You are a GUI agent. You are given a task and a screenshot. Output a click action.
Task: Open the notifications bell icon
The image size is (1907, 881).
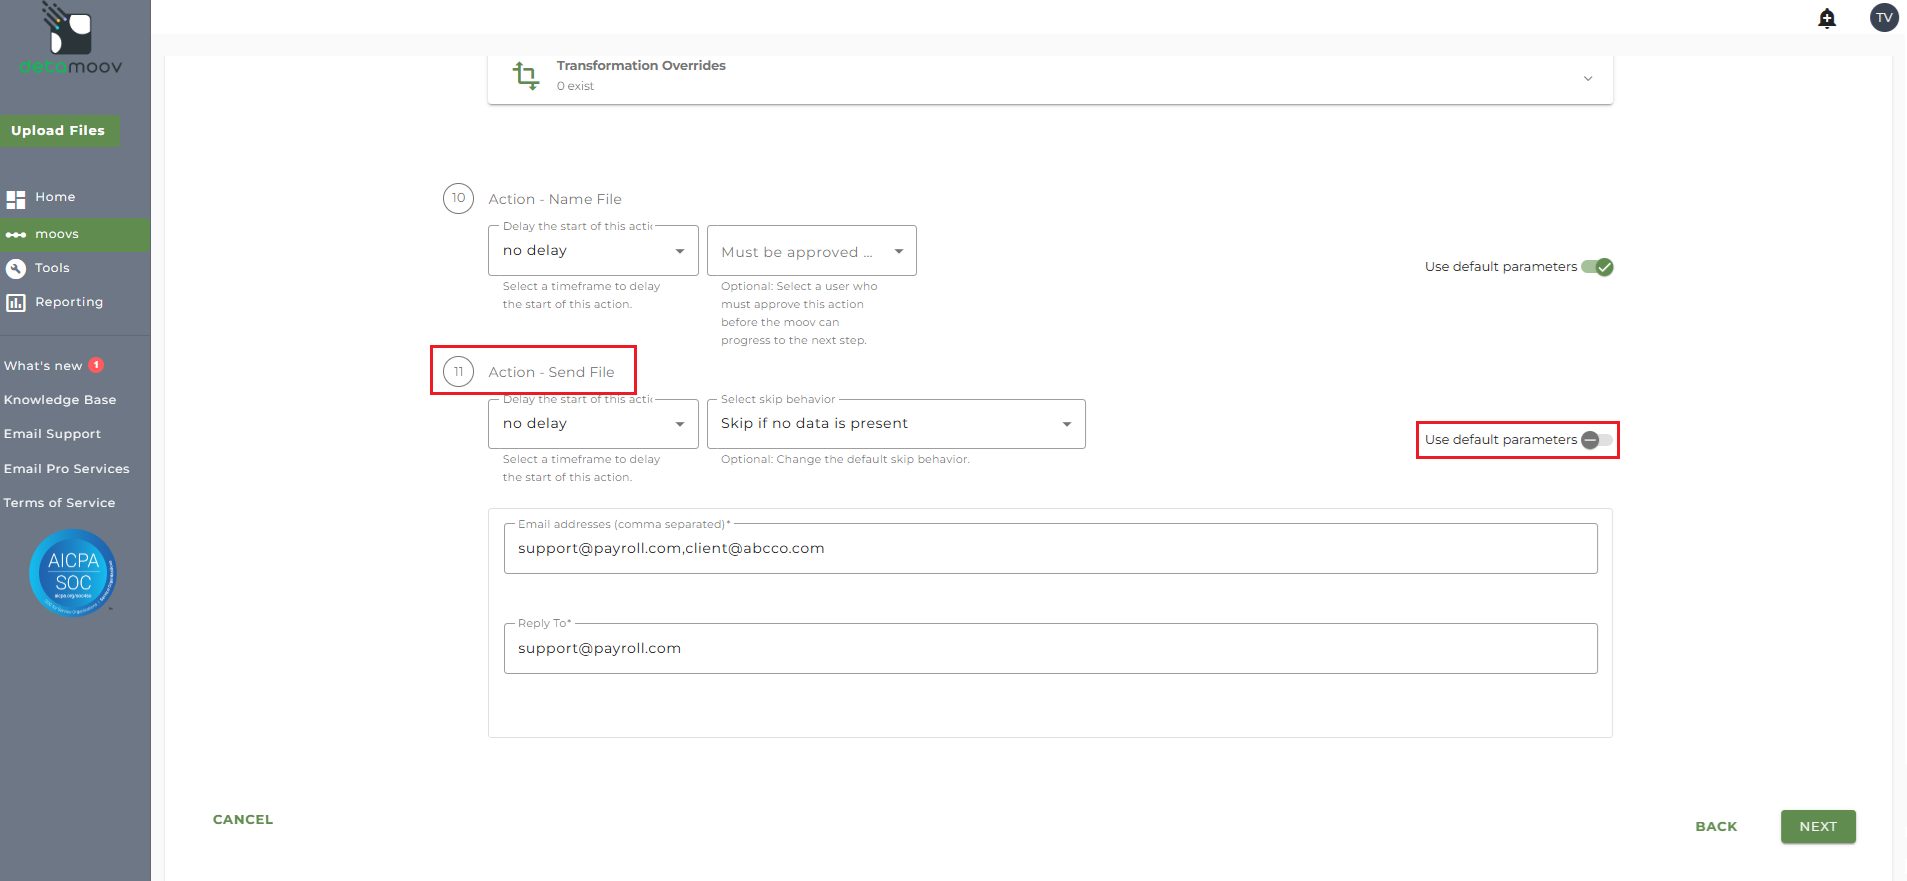pos(1827,18)
